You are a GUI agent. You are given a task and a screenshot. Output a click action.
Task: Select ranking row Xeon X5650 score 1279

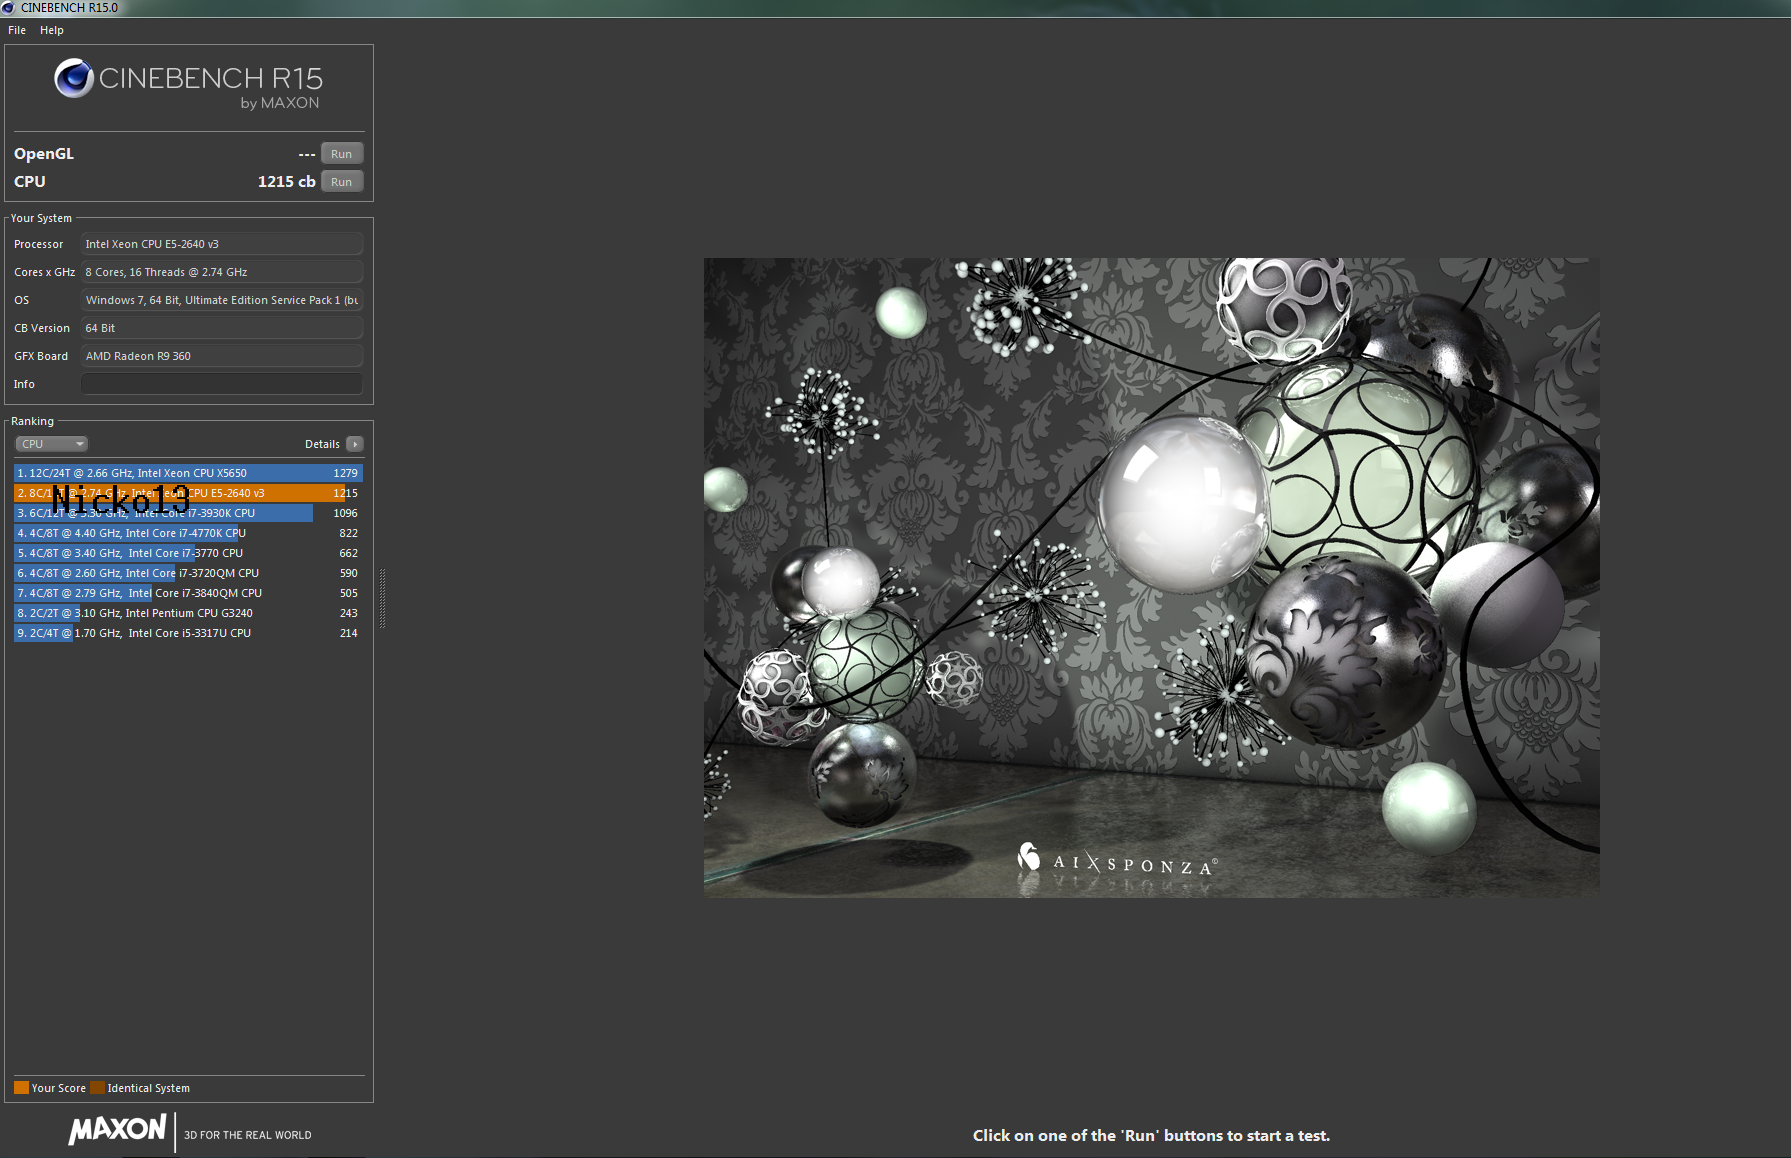[x=188, y=473]
